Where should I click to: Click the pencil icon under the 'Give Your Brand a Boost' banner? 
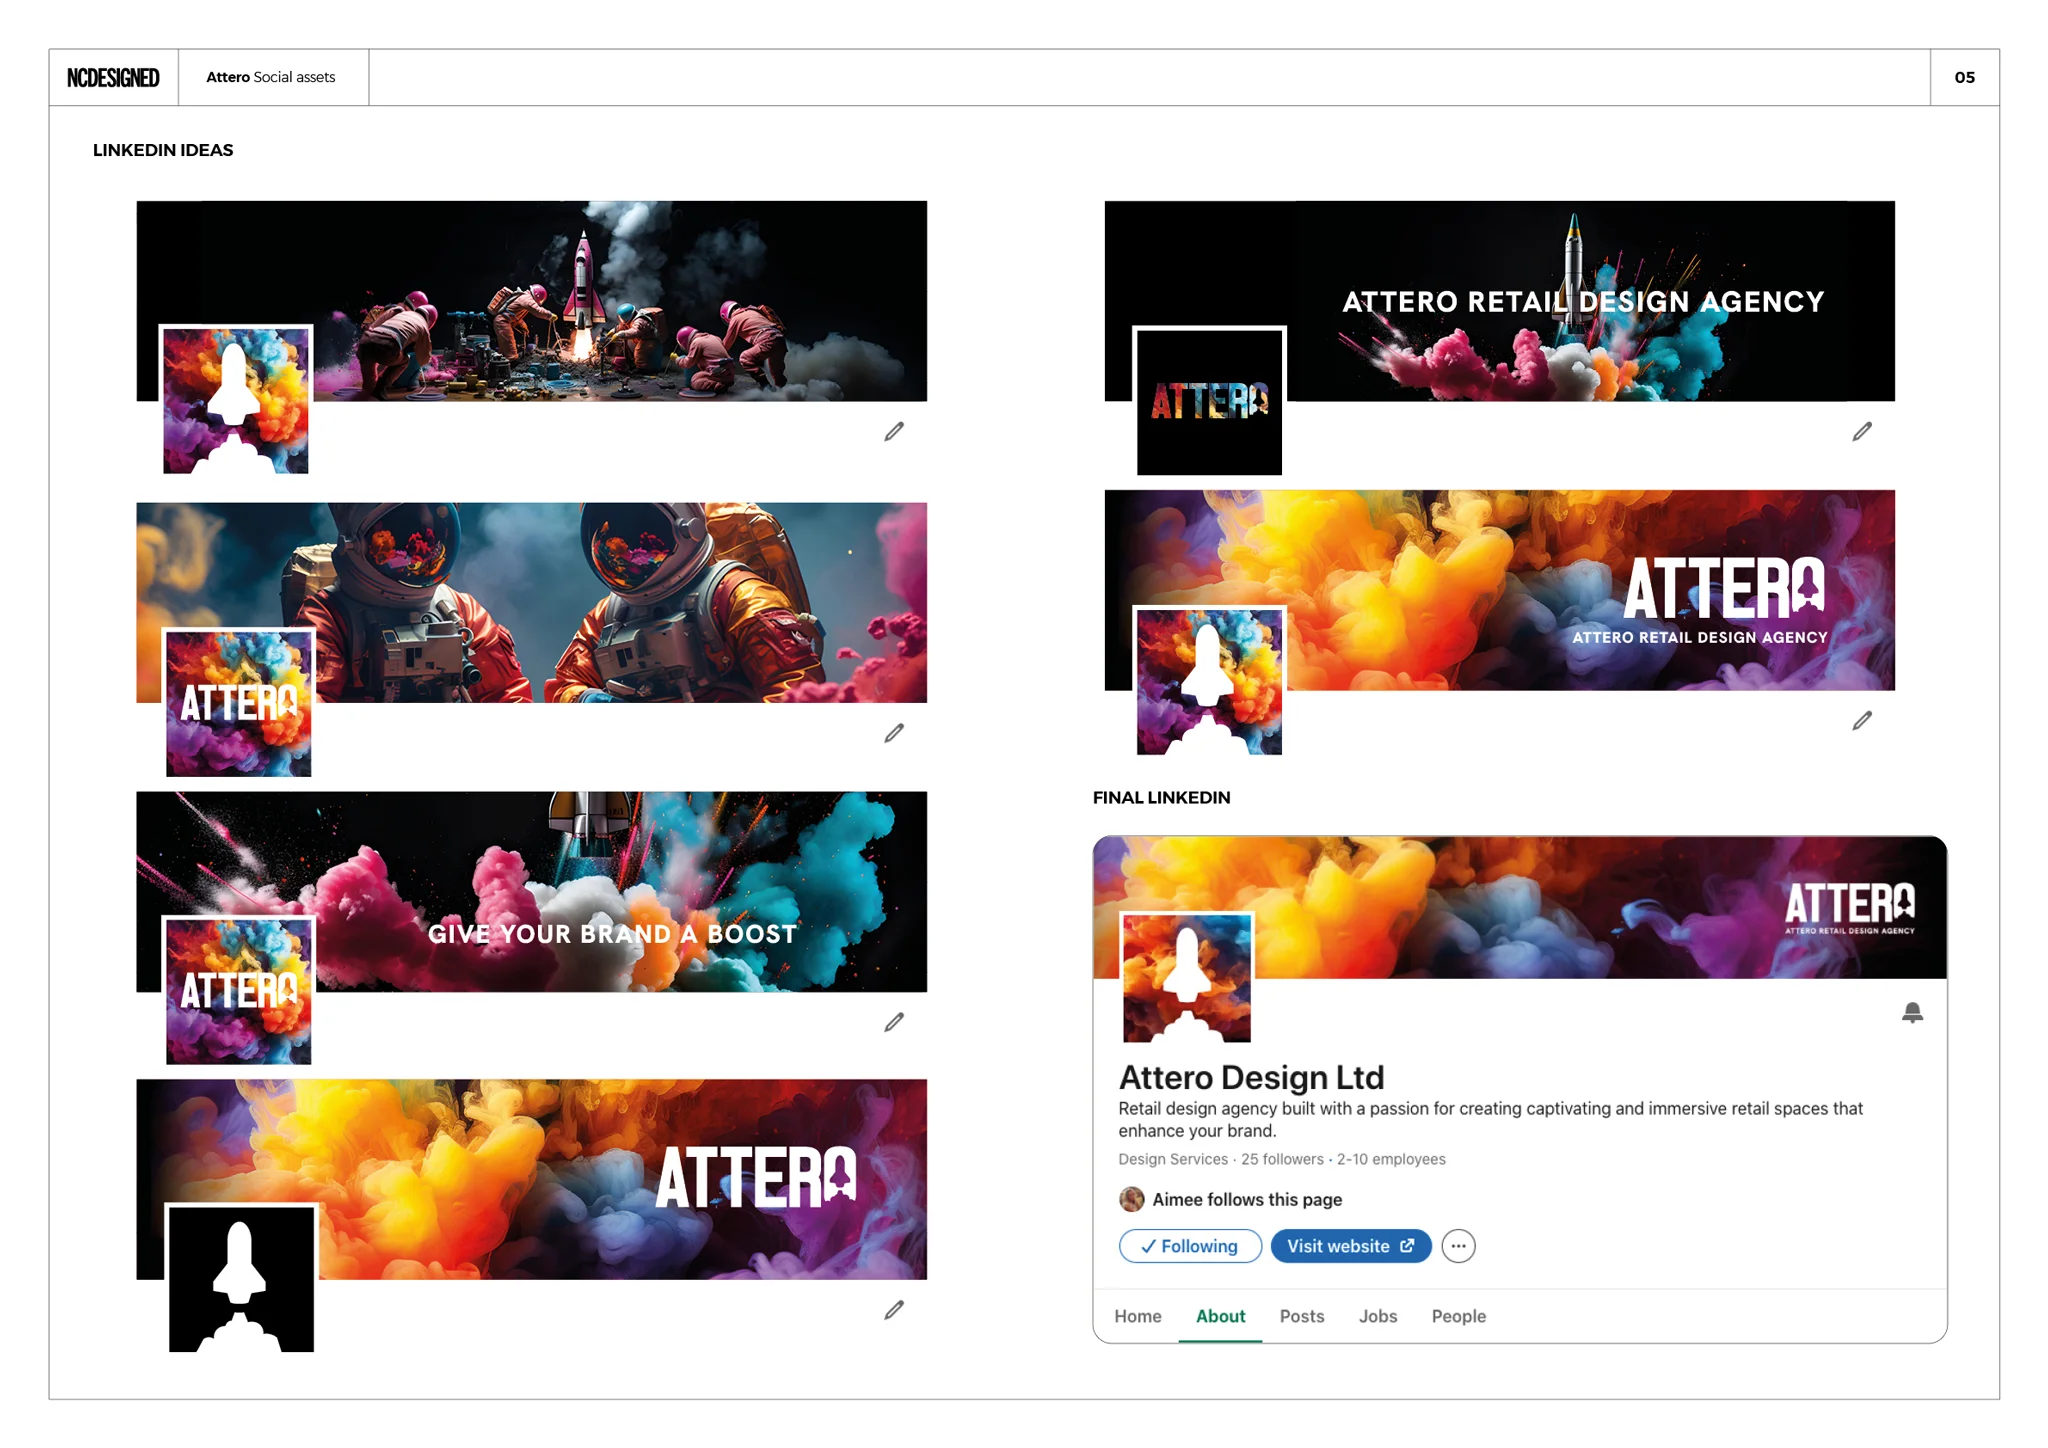tap(894, 1022)
